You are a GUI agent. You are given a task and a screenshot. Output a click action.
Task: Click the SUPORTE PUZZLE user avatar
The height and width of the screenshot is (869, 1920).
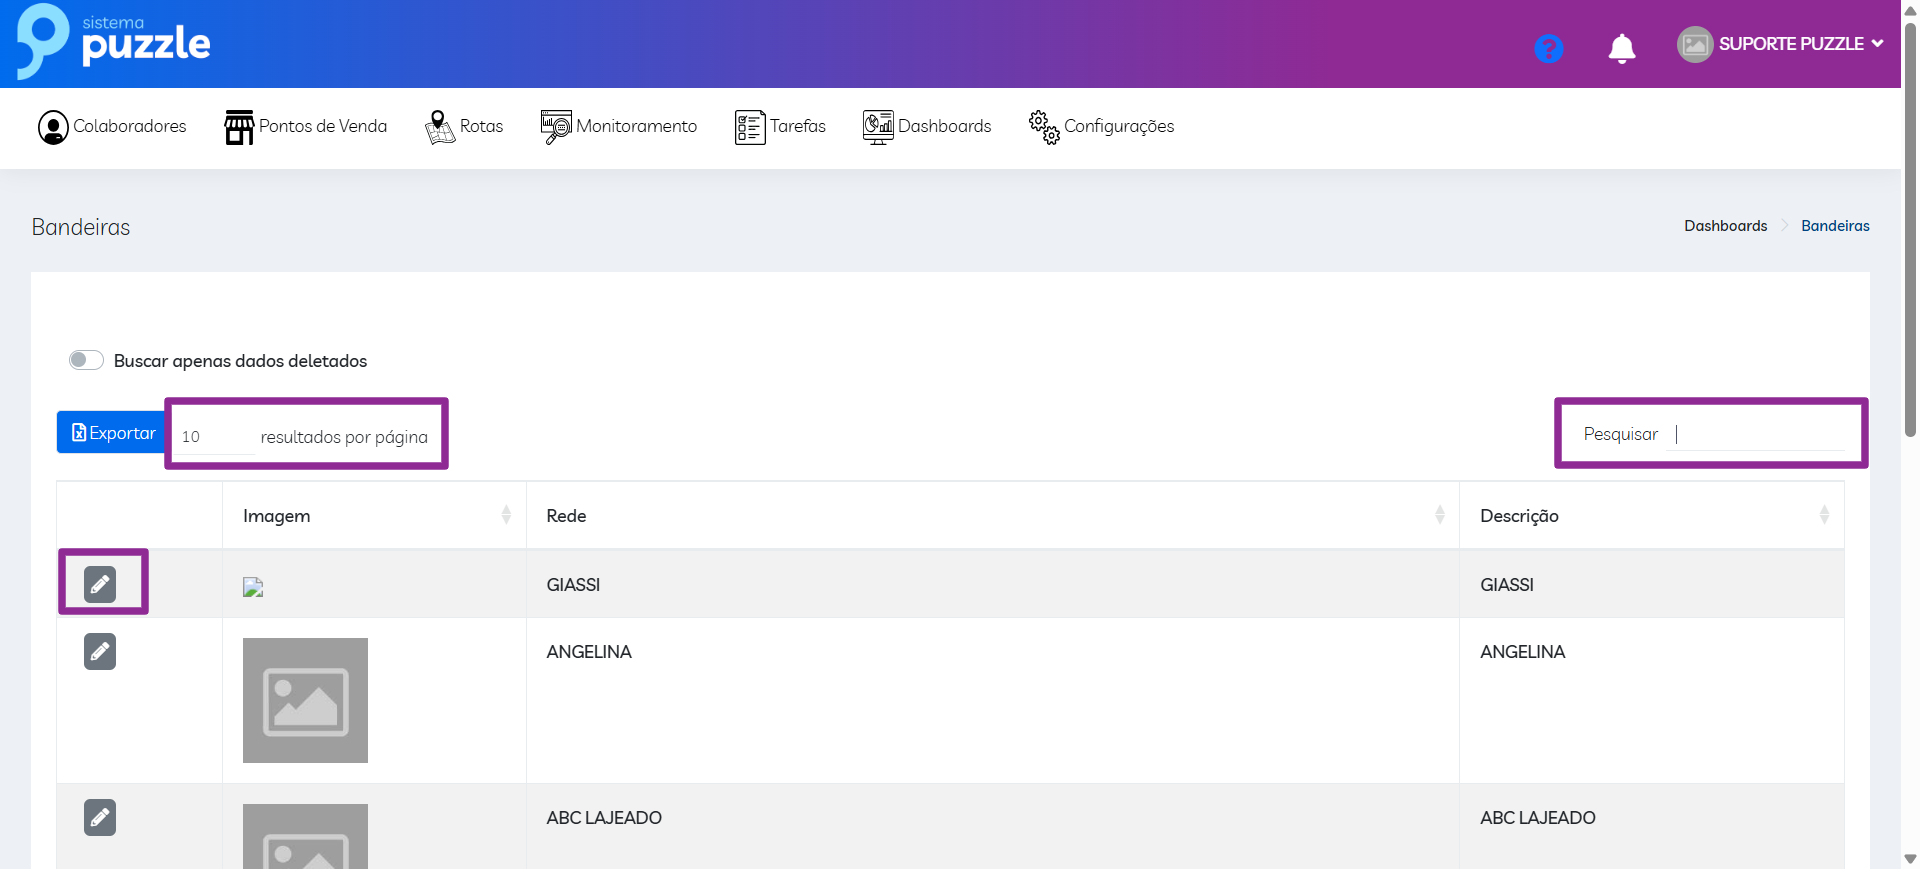(x=1694, y=44)
